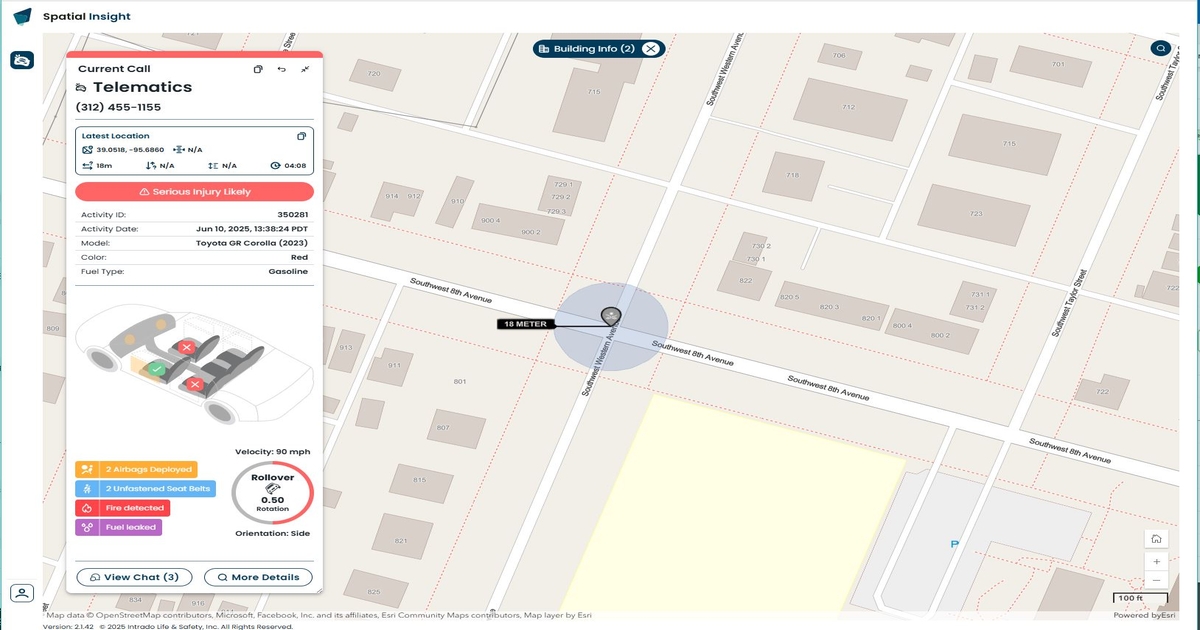The height and width of the screenshot is (630, 1200).
Task: Collapse the Current Call panel
Action: tap(305, 69)
